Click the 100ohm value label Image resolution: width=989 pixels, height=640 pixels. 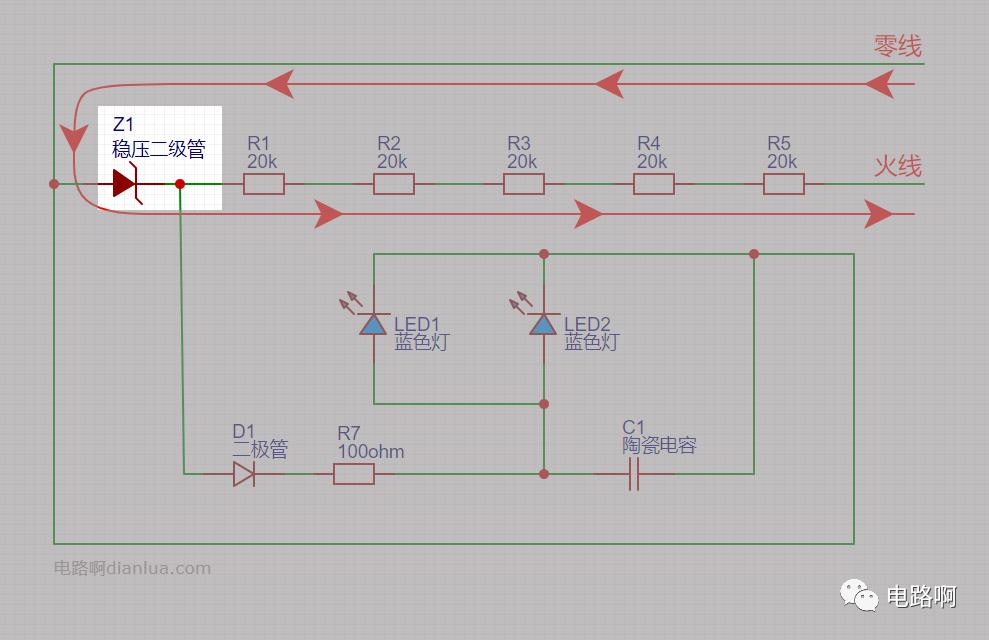pyautogui.click(x=370, y=451)
